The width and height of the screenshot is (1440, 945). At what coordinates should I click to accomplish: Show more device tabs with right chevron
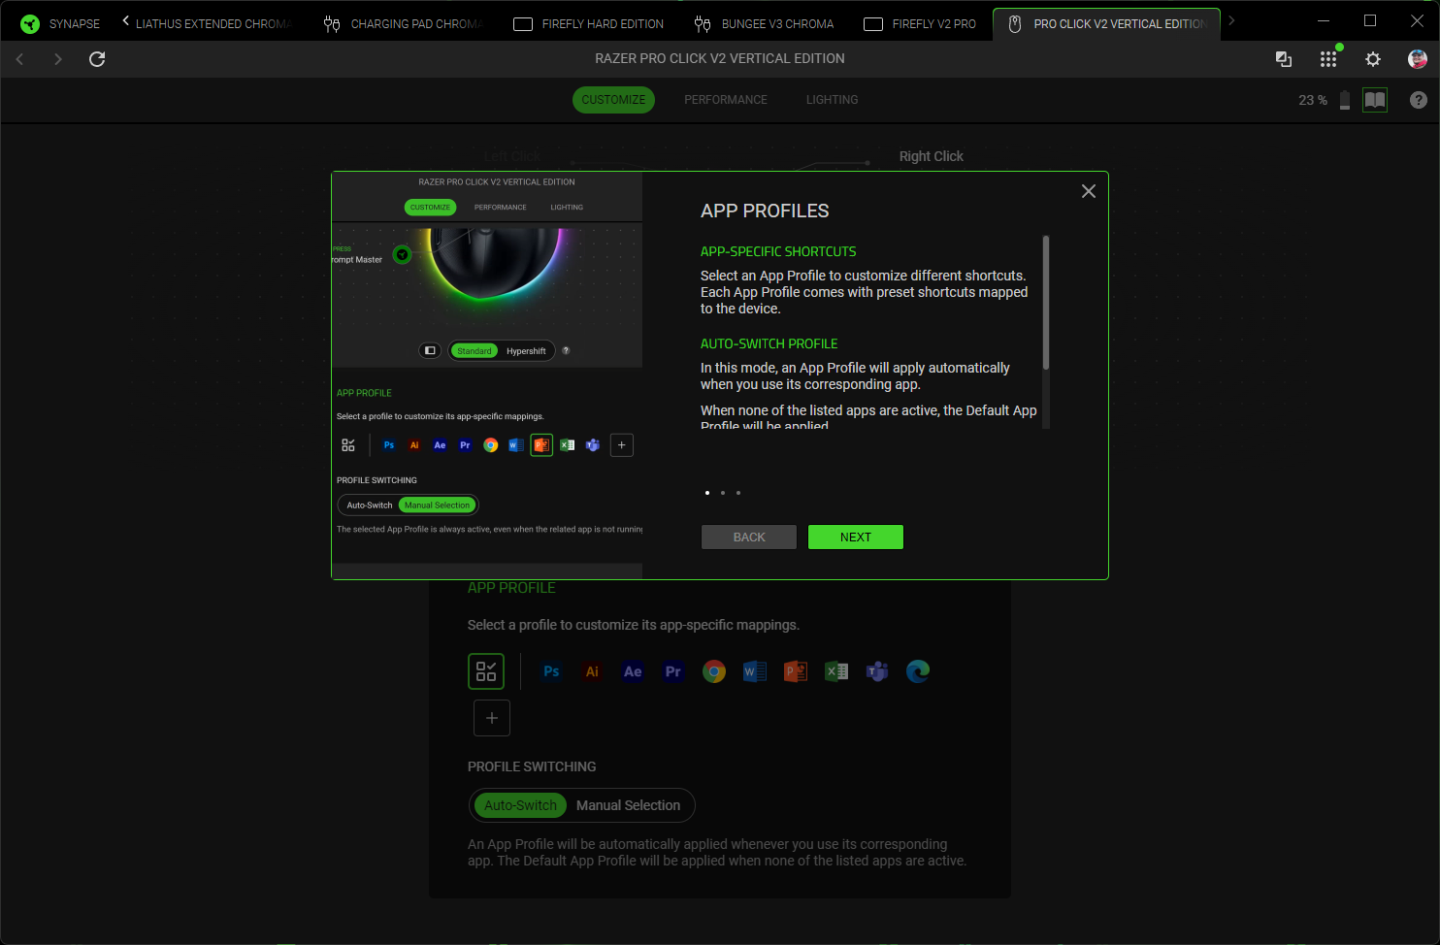1232,20
